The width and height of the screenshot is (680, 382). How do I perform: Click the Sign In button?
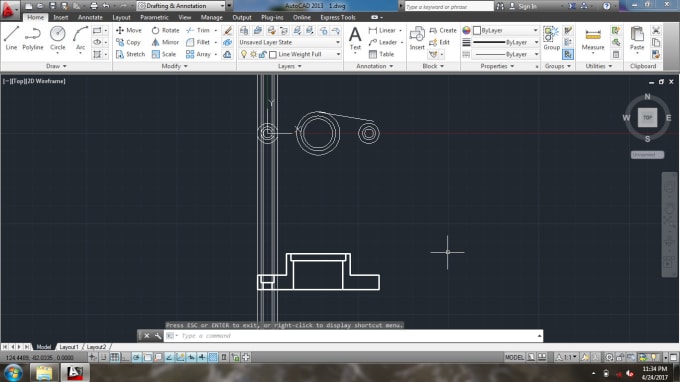523,6
